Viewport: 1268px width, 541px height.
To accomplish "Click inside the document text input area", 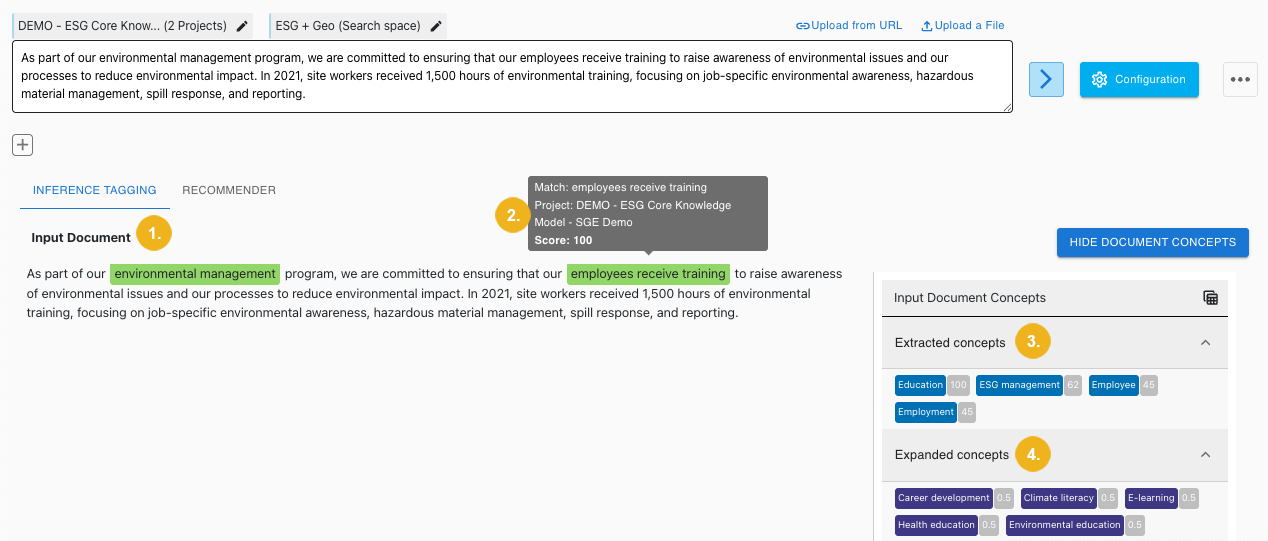I will point(511,76).
